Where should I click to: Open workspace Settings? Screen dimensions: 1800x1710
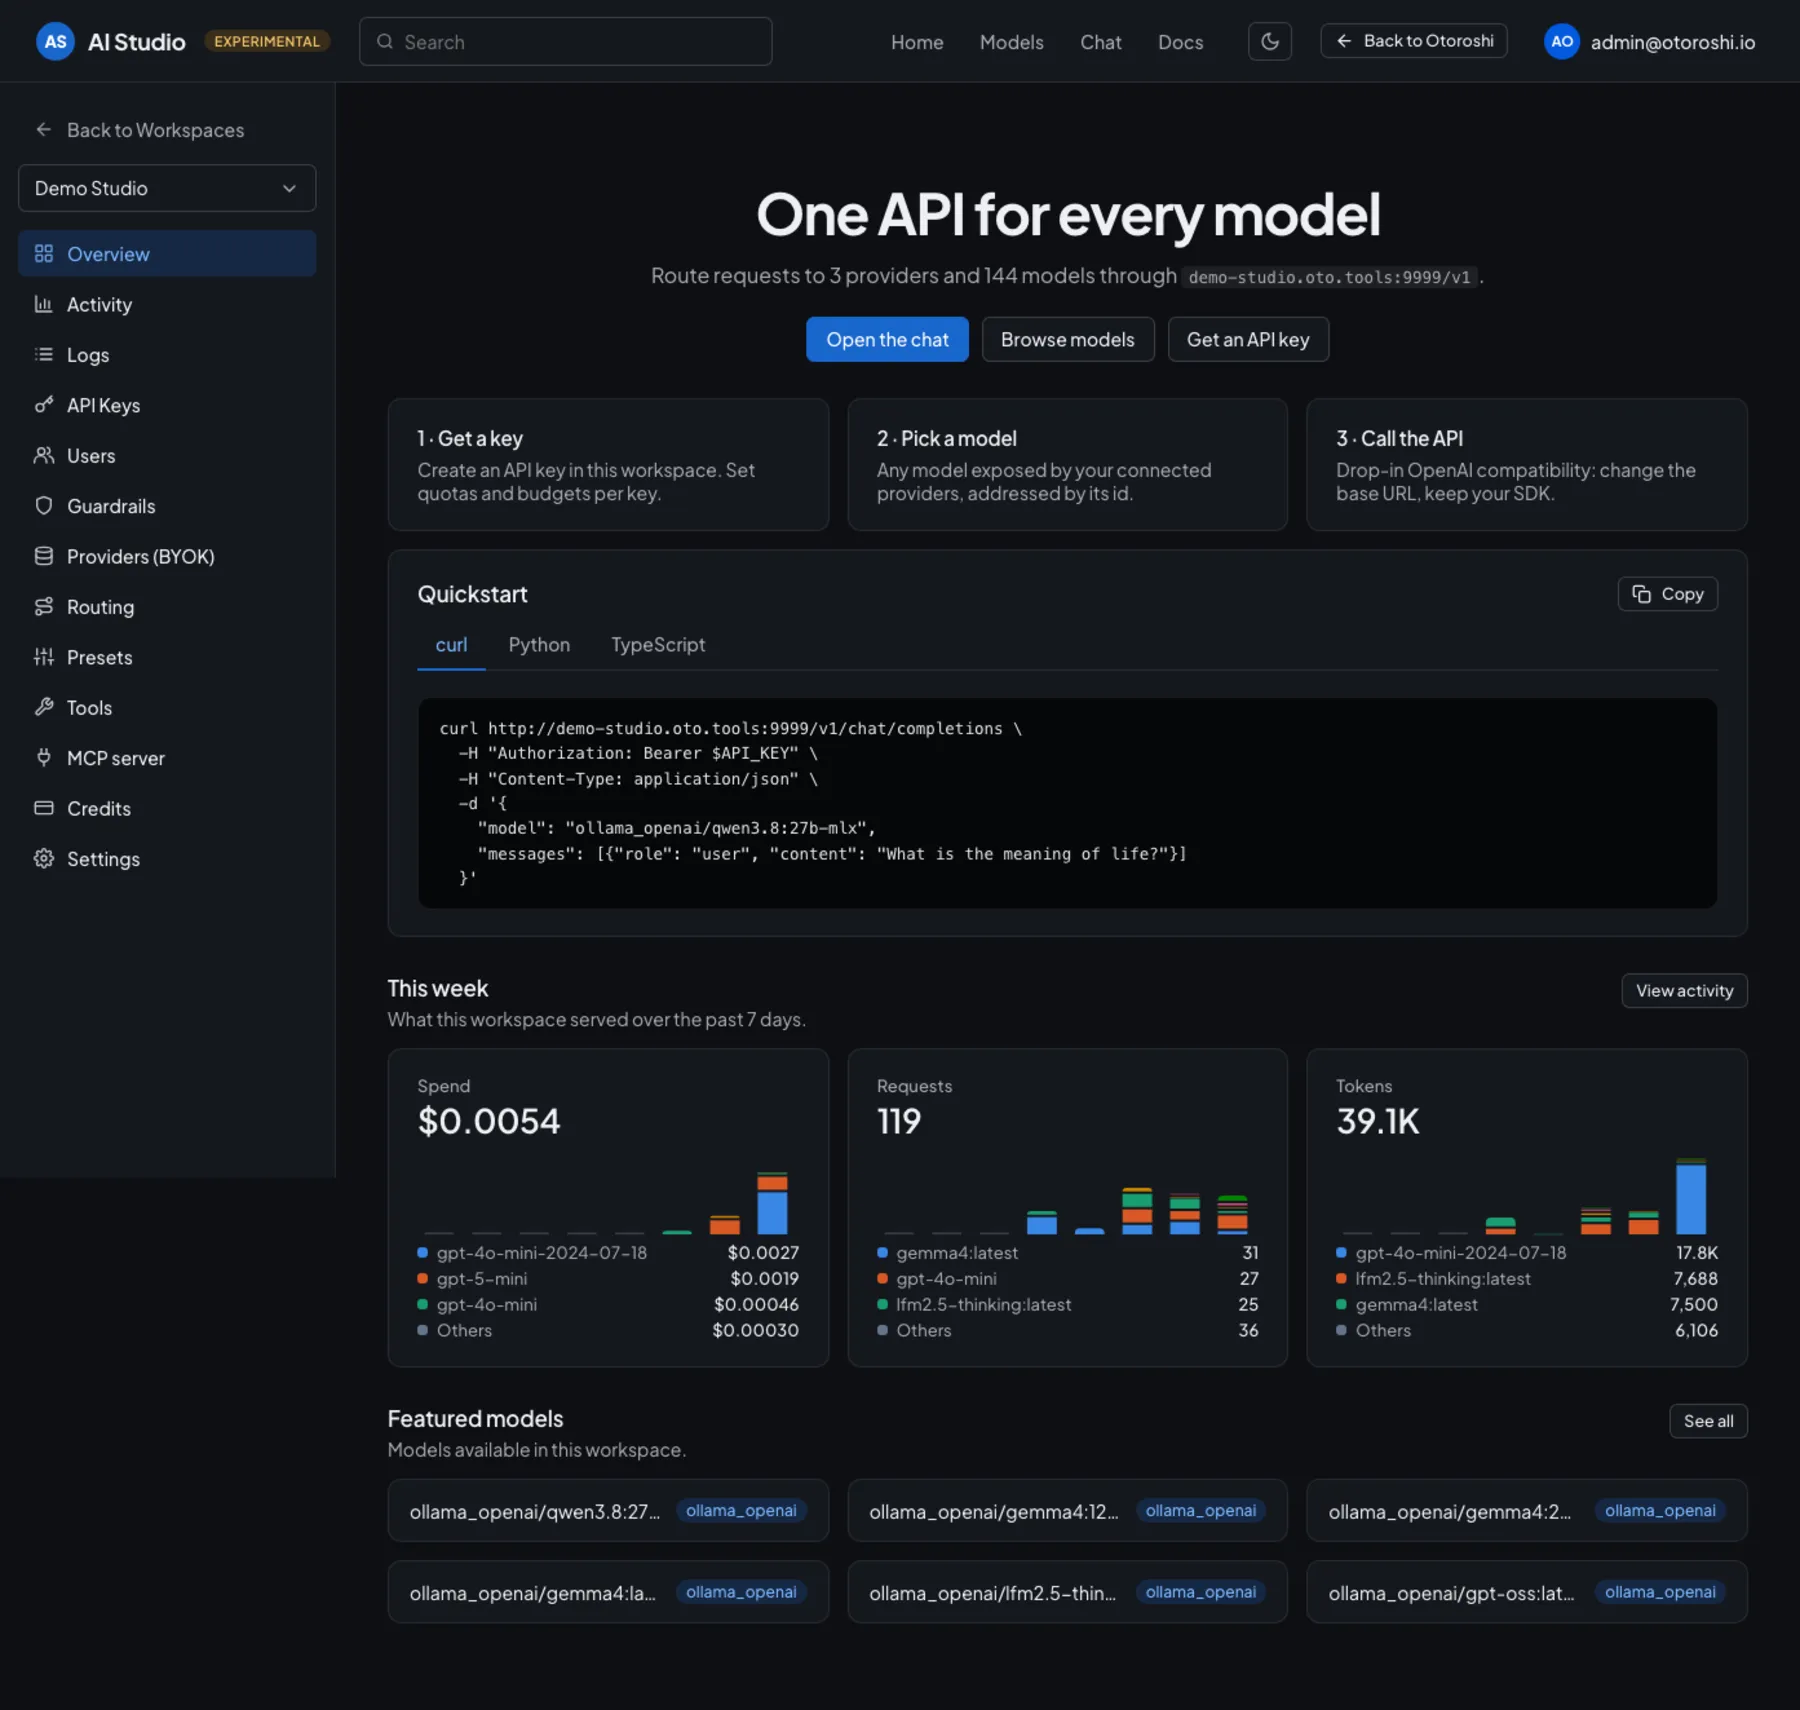[x=167, y=859]
